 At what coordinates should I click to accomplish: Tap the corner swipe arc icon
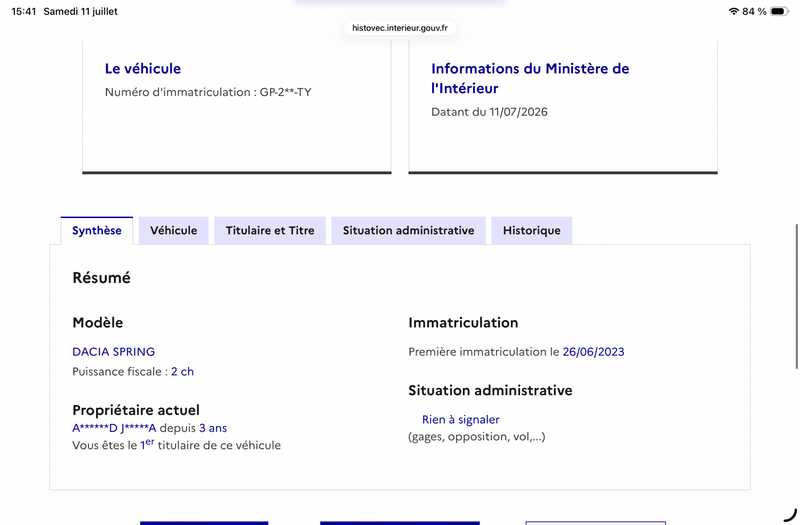[x=790, y=515]
